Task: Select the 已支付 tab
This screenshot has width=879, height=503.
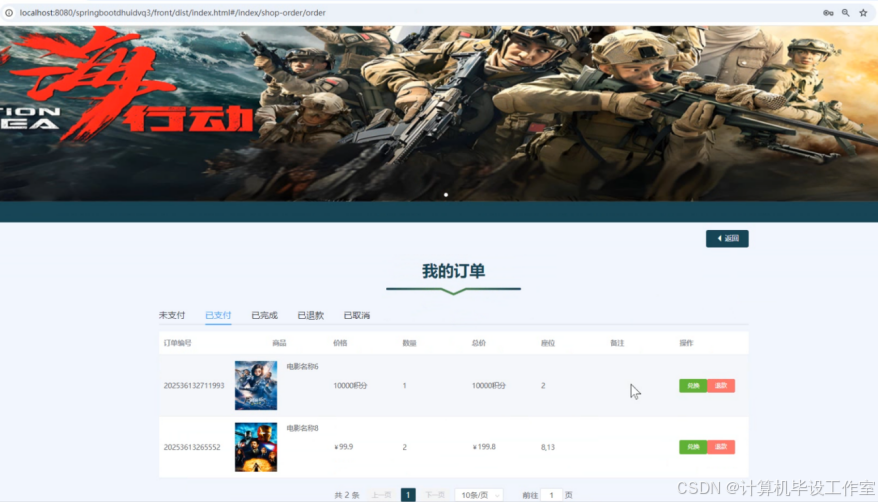Action: [218, 315]
